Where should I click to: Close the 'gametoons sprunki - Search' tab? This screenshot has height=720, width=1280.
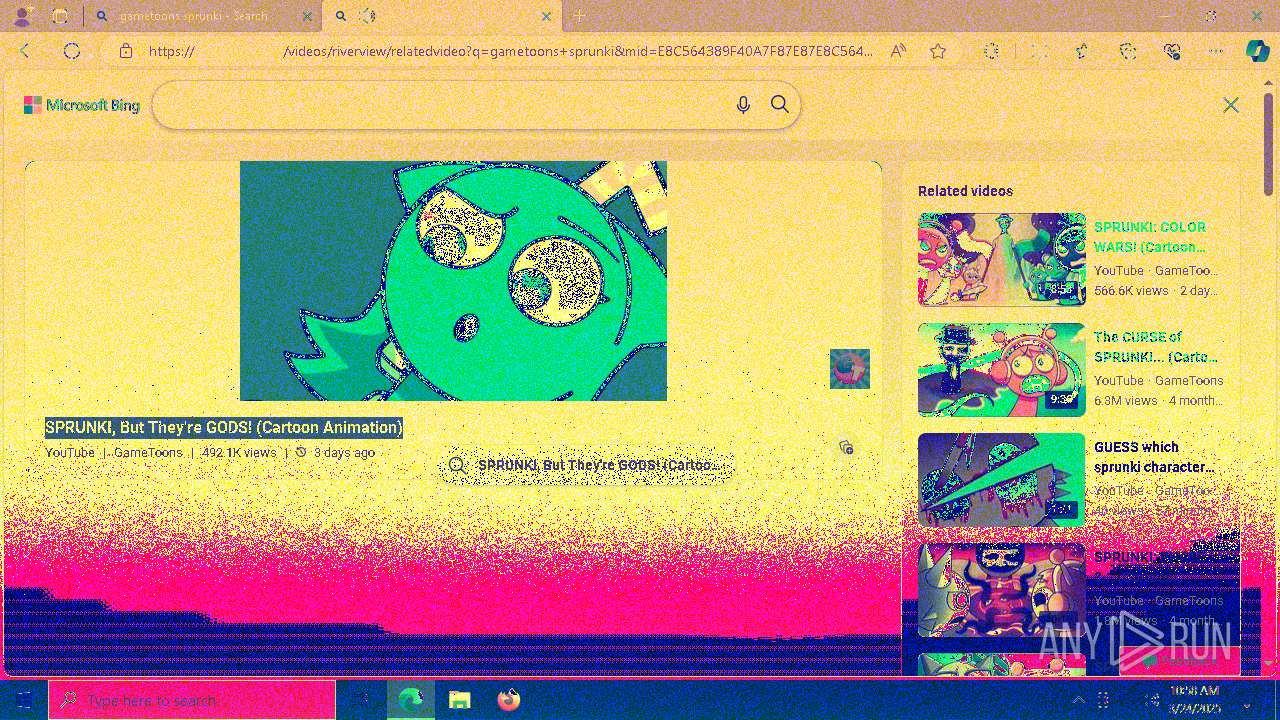pos(307,16)
